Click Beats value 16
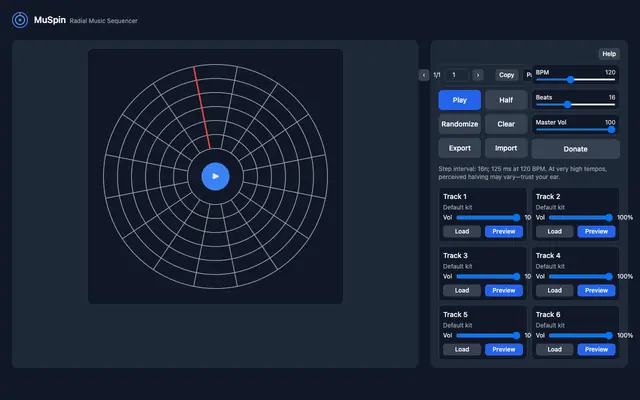Viewport: 640px width, 400px height. click(612, 98)
